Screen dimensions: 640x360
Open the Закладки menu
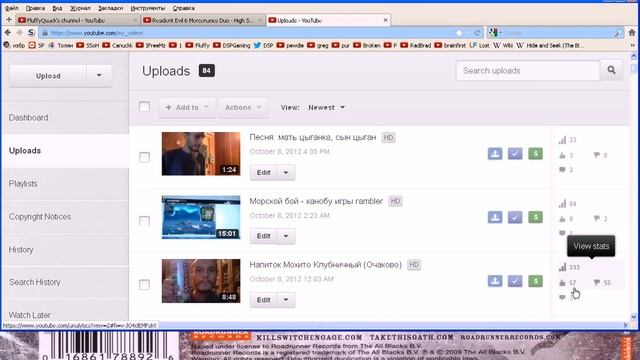click(110, 8)
